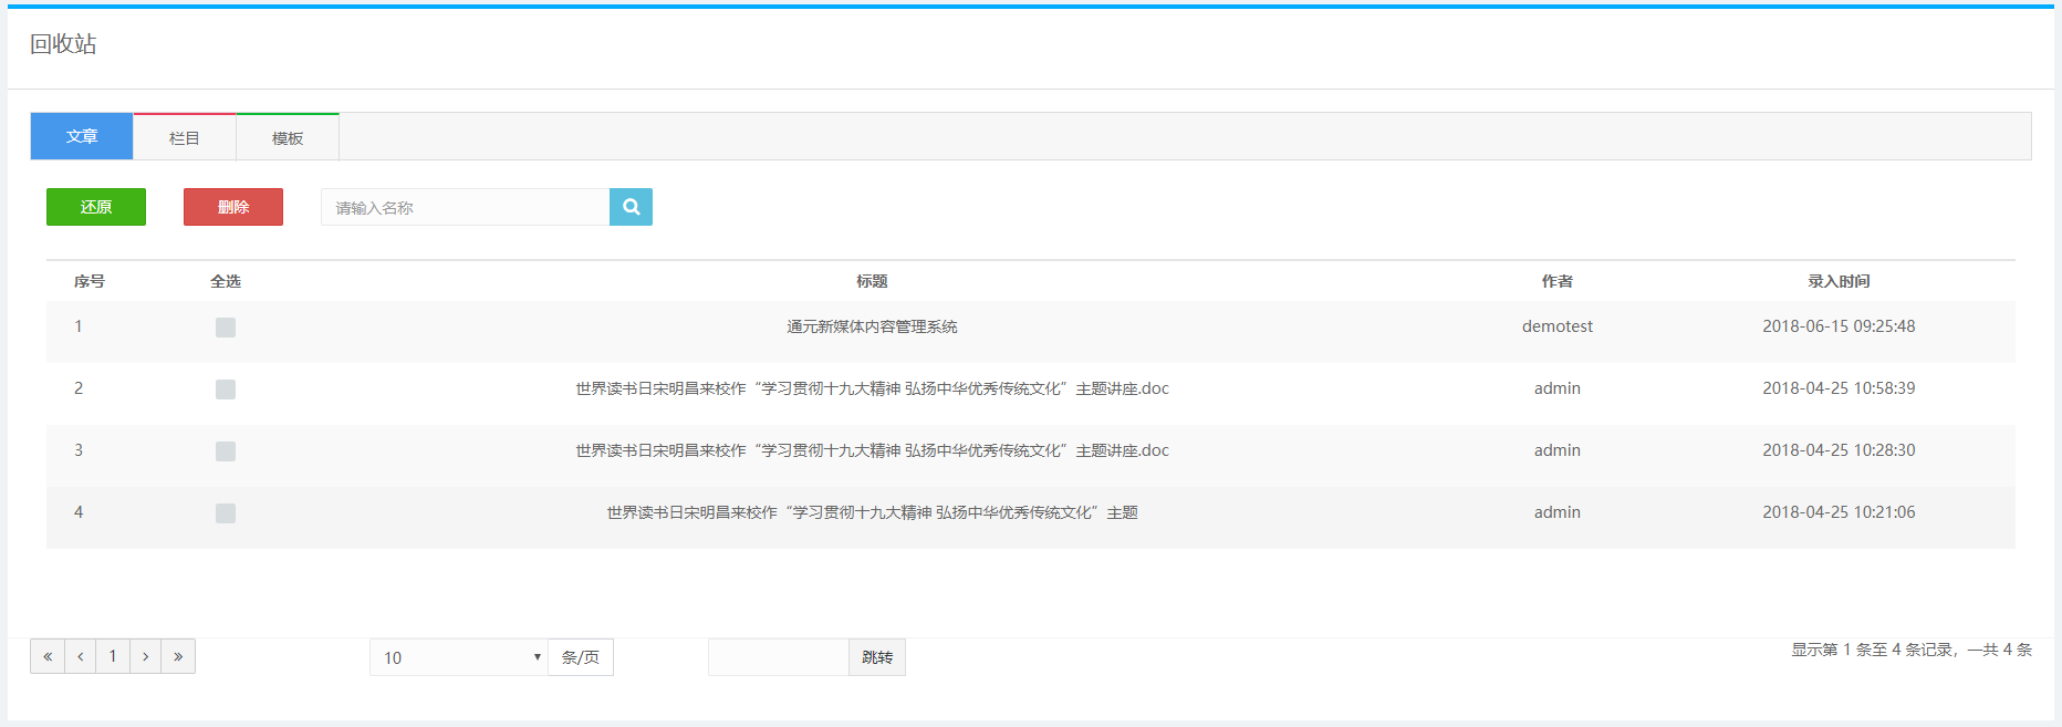Open the items-per-page dropdown showing 10

pyautogui.click(x=458, y=657)
